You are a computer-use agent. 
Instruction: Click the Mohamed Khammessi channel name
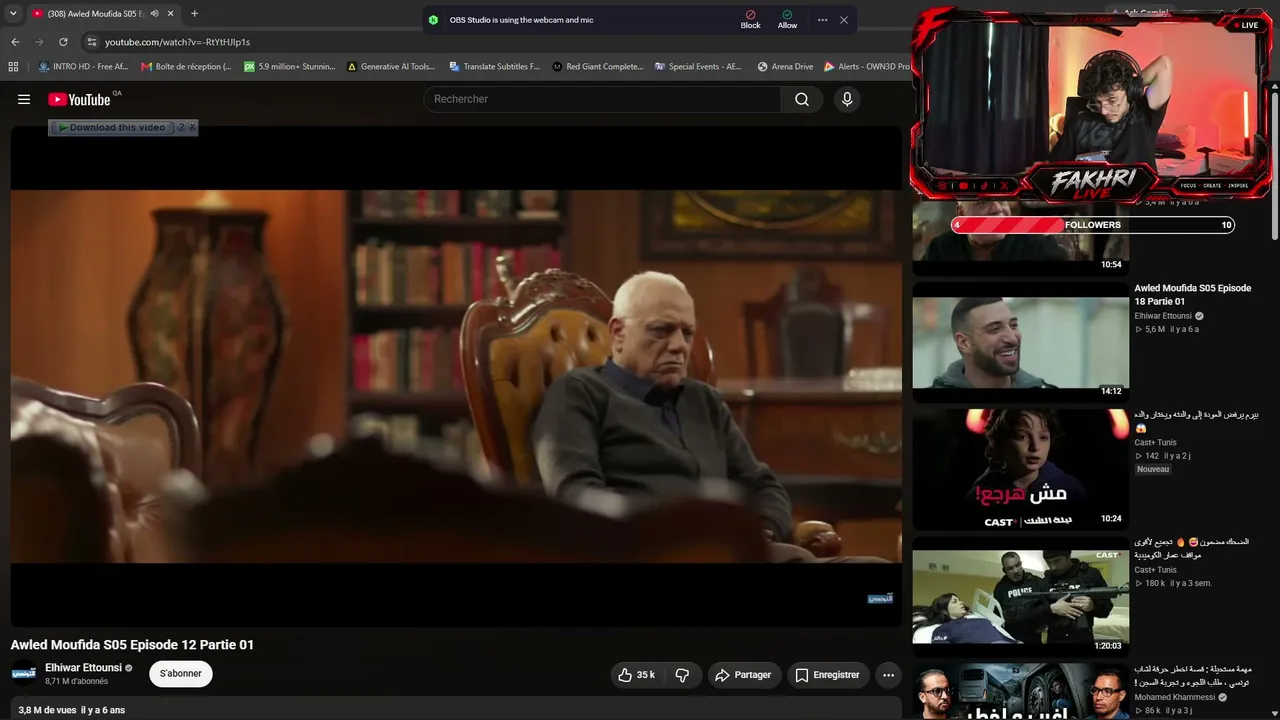(1174, 697)
